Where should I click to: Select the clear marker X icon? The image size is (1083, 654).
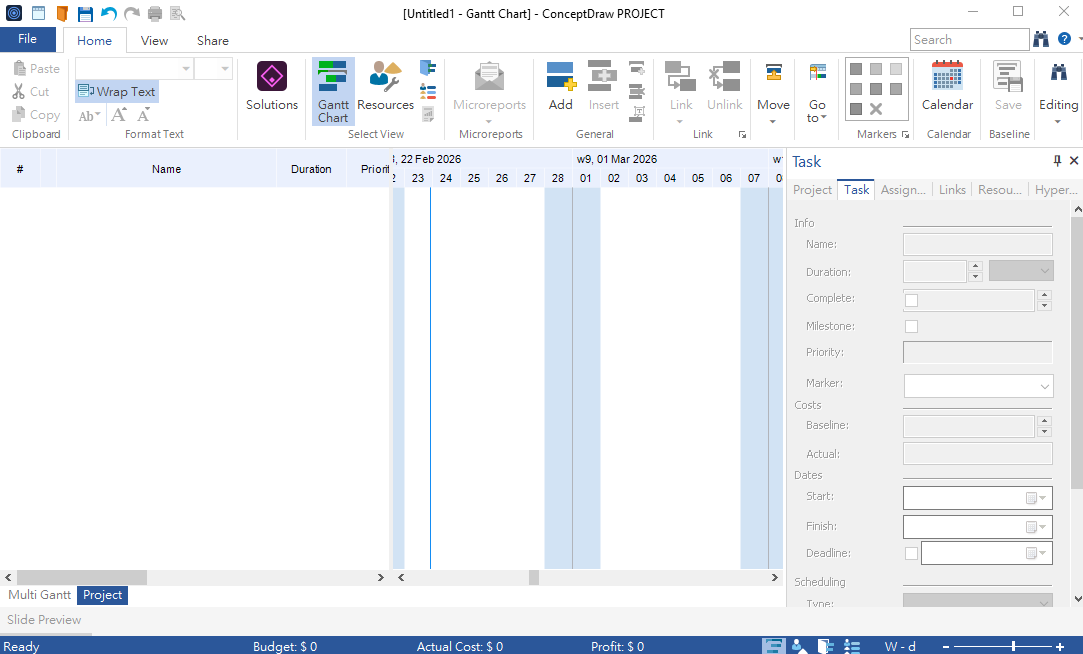click(x=876, y=109)
